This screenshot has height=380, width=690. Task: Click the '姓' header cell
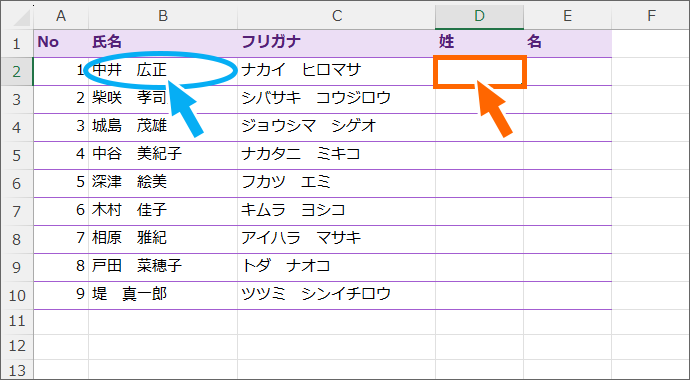click(479, 44)
